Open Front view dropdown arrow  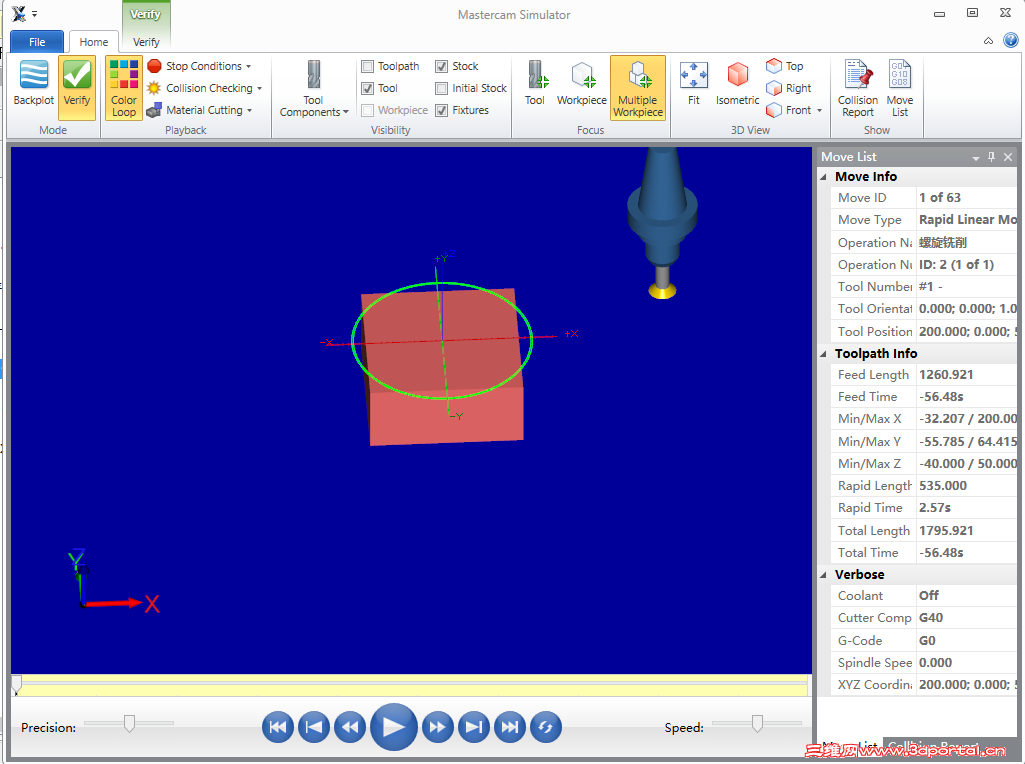(x=819, y=111)
